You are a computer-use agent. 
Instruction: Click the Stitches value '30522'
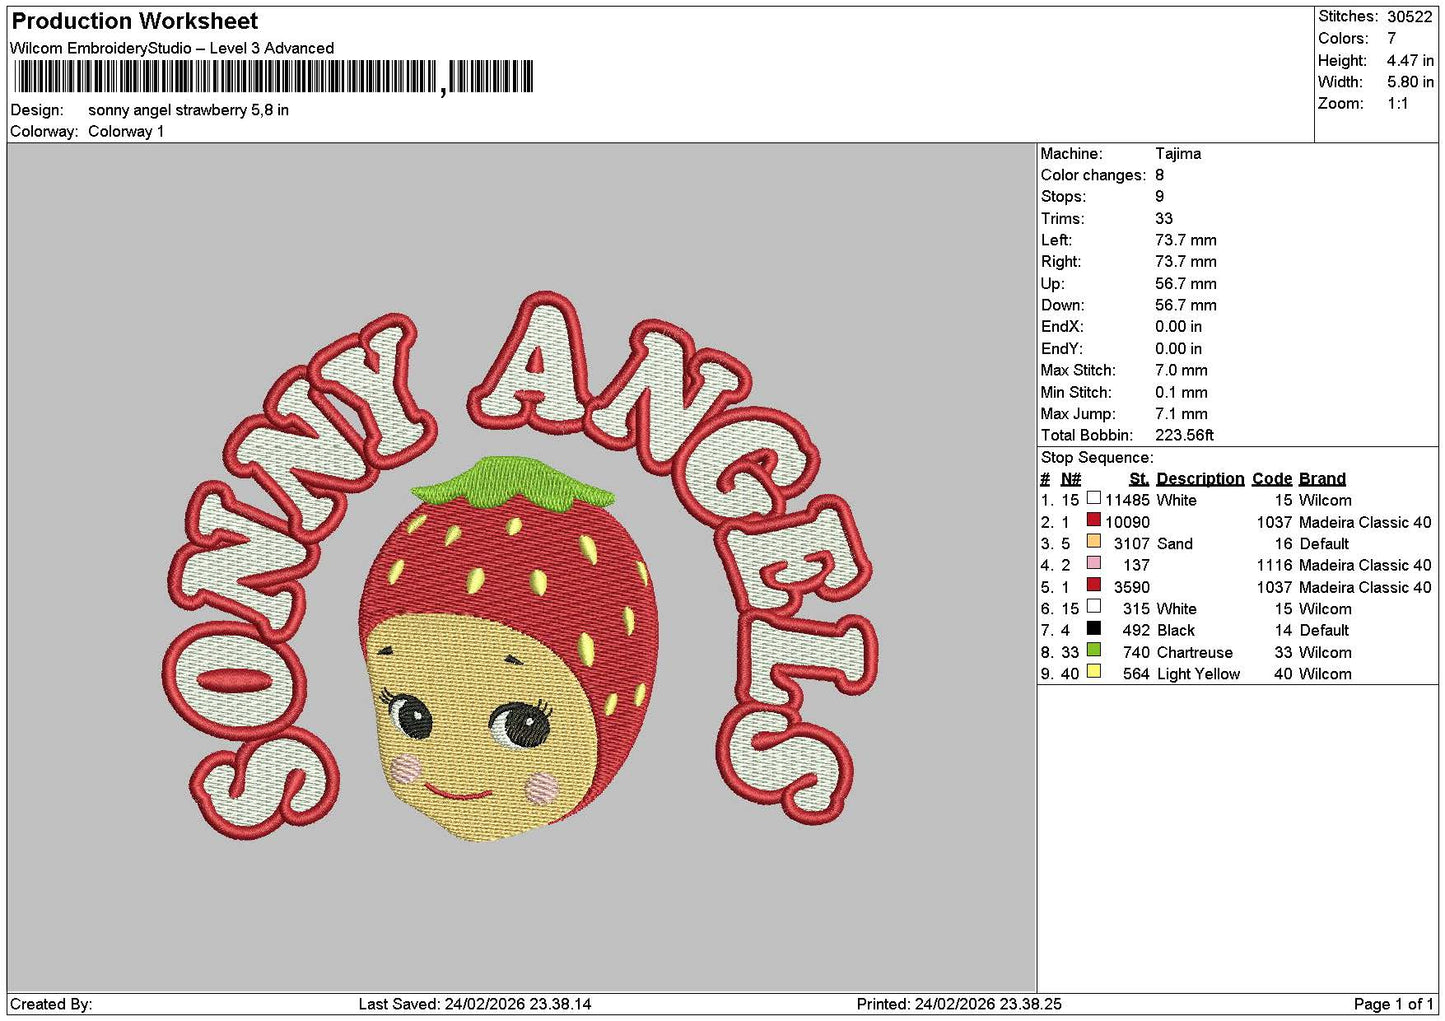pyautogui.click(x=1409, y=17)
